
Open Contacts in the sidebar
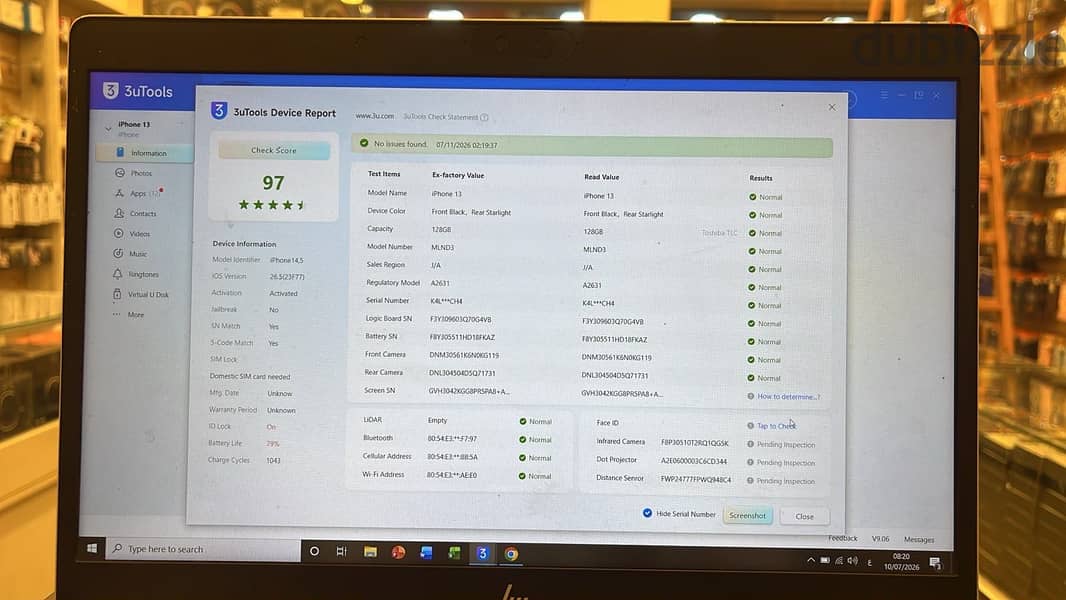click(143, 213)
